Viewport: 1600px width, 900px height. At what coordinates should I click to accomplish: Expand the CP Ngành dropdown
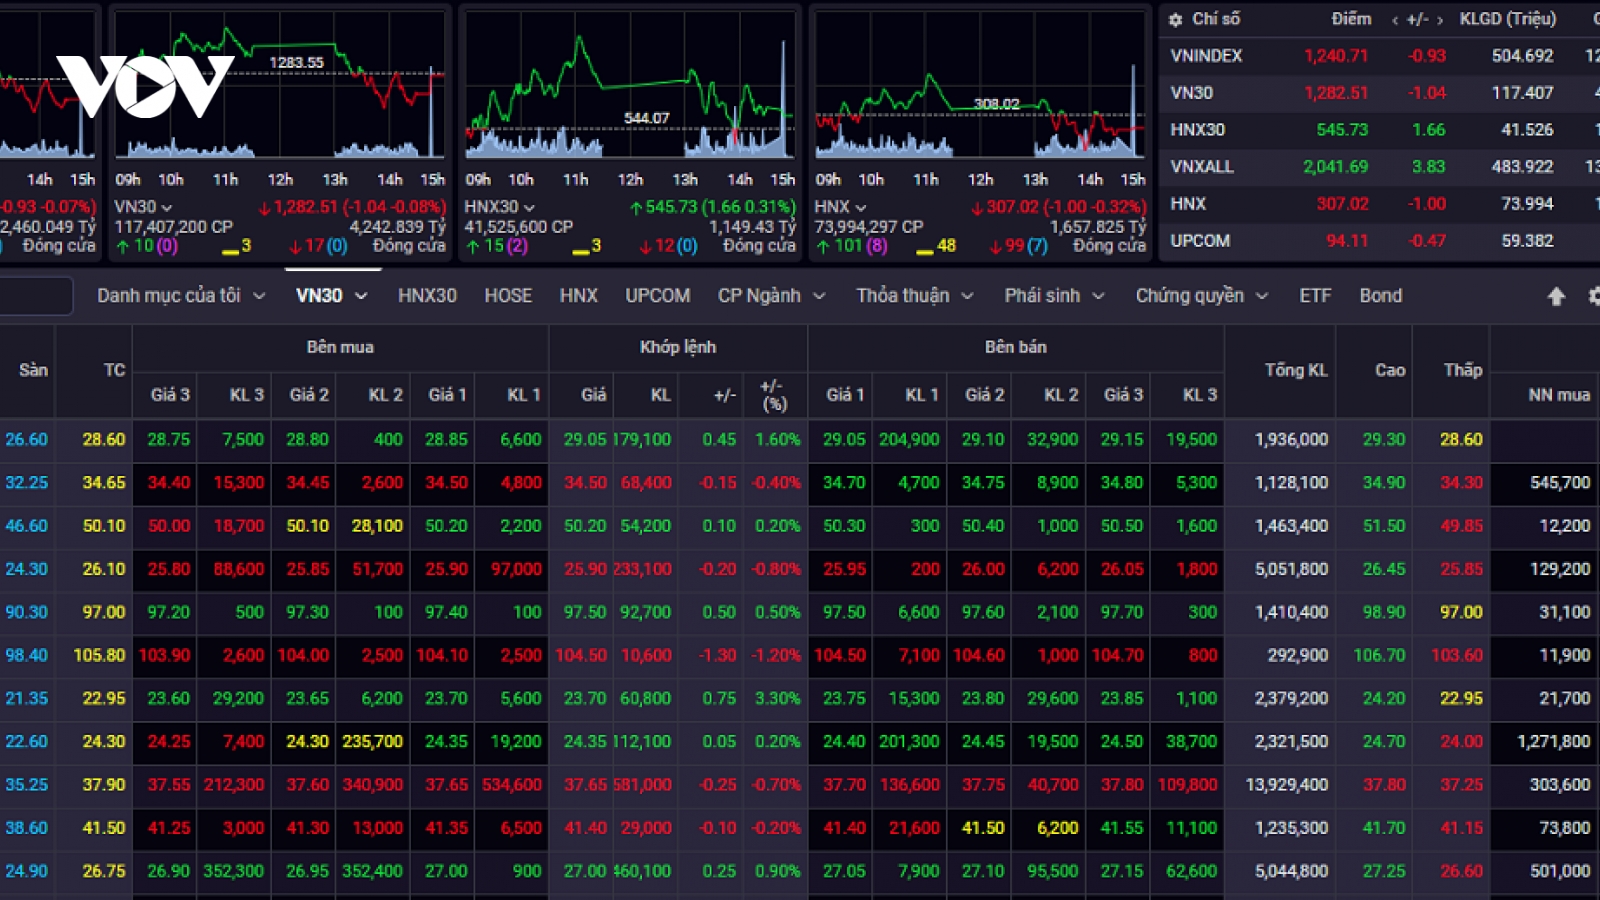click(771, 296)
